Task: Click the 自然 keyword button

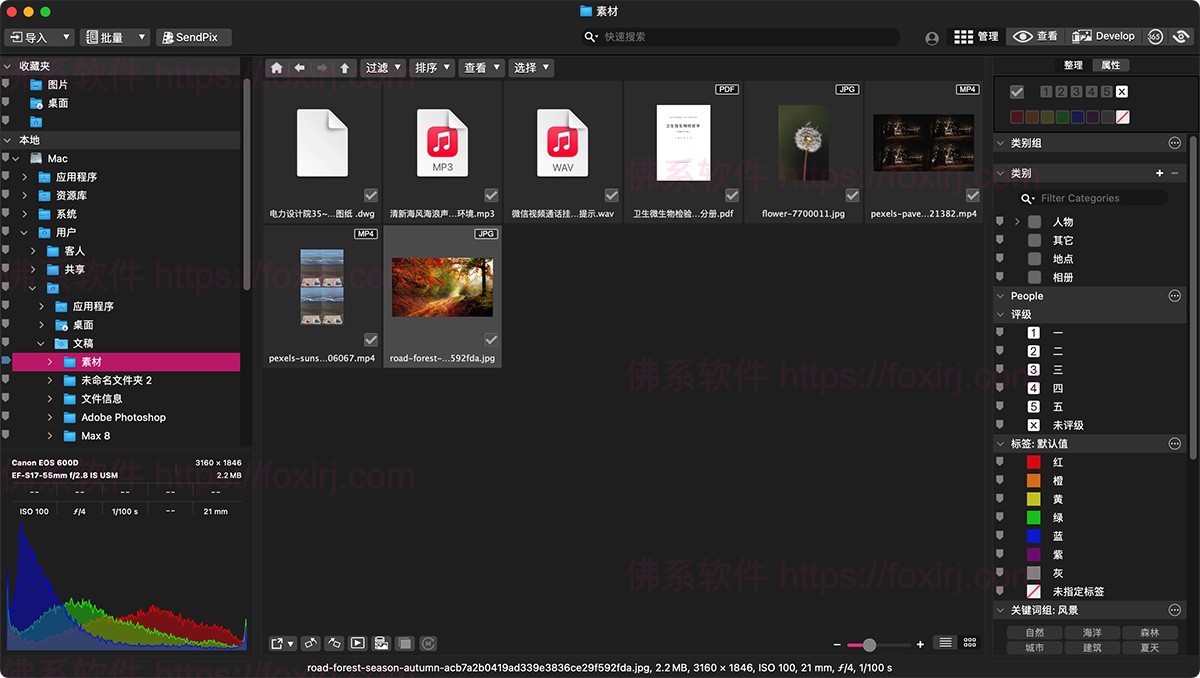Action: [x=1034, y=631]
